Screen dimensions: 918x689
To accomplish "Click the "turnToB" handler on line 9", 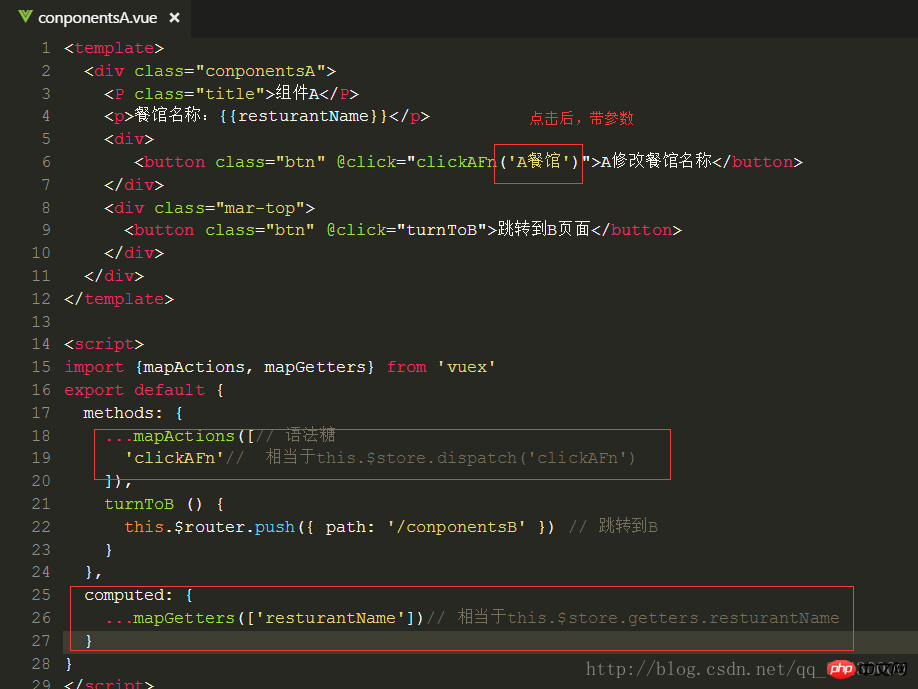I will click(x=441, y=230).
